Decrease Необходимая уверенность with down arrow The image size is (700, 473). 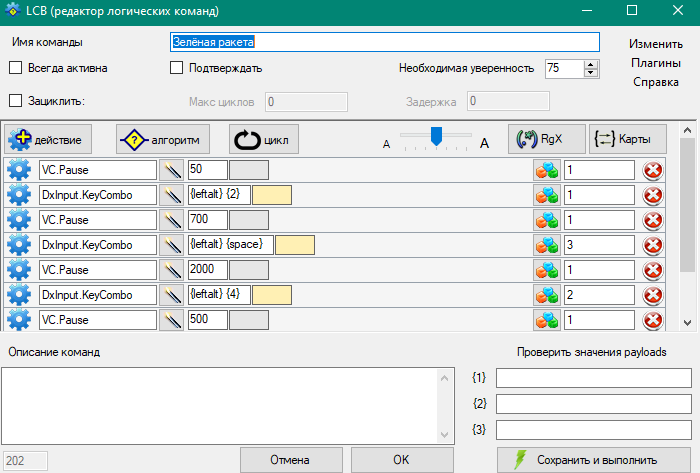coord(591,73)
